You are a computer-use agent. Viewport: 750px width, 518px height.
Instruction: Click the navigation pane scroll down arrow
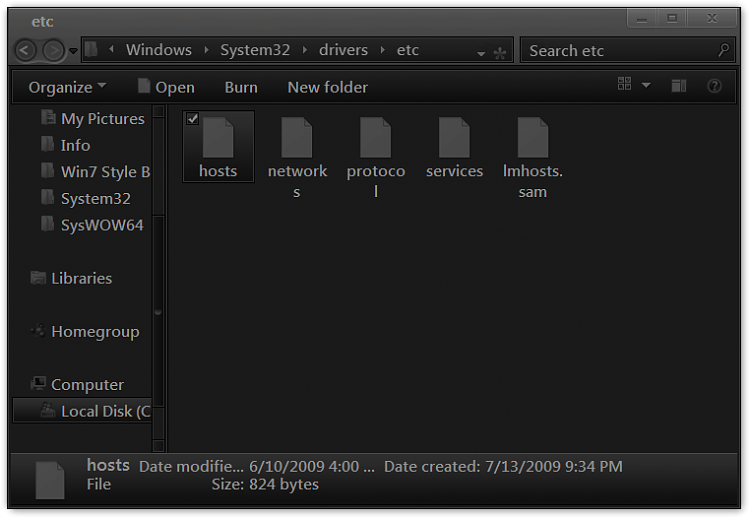click(x=158, y=446)
